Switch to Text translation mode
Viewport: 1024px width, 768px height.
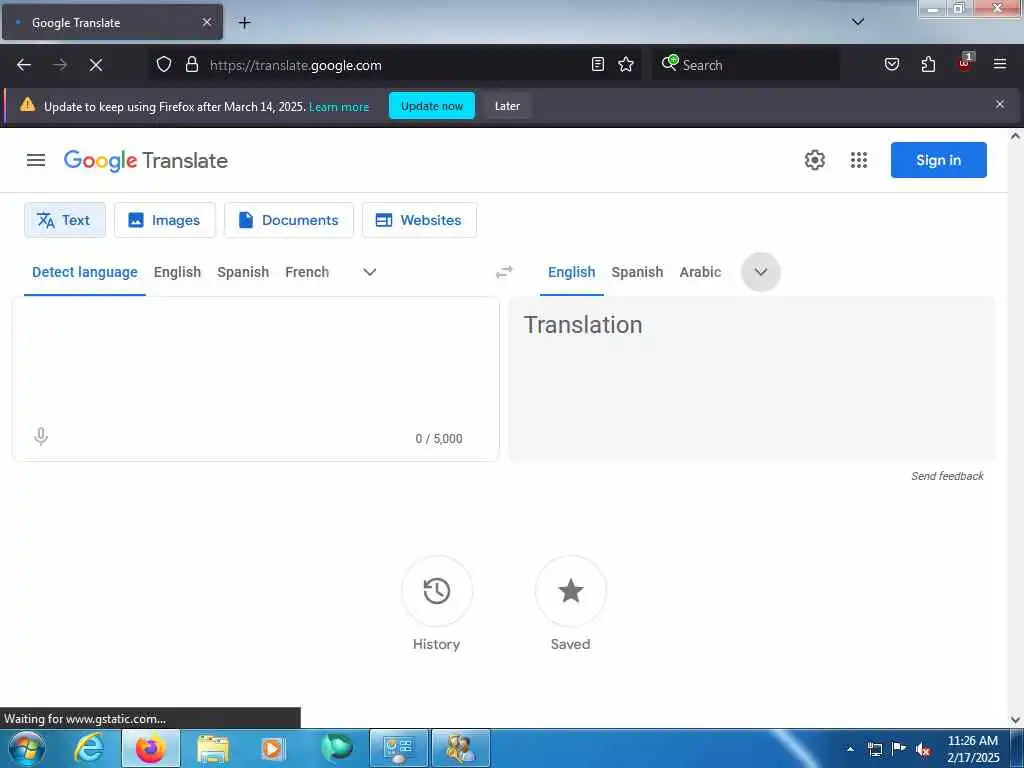(65, 220)
